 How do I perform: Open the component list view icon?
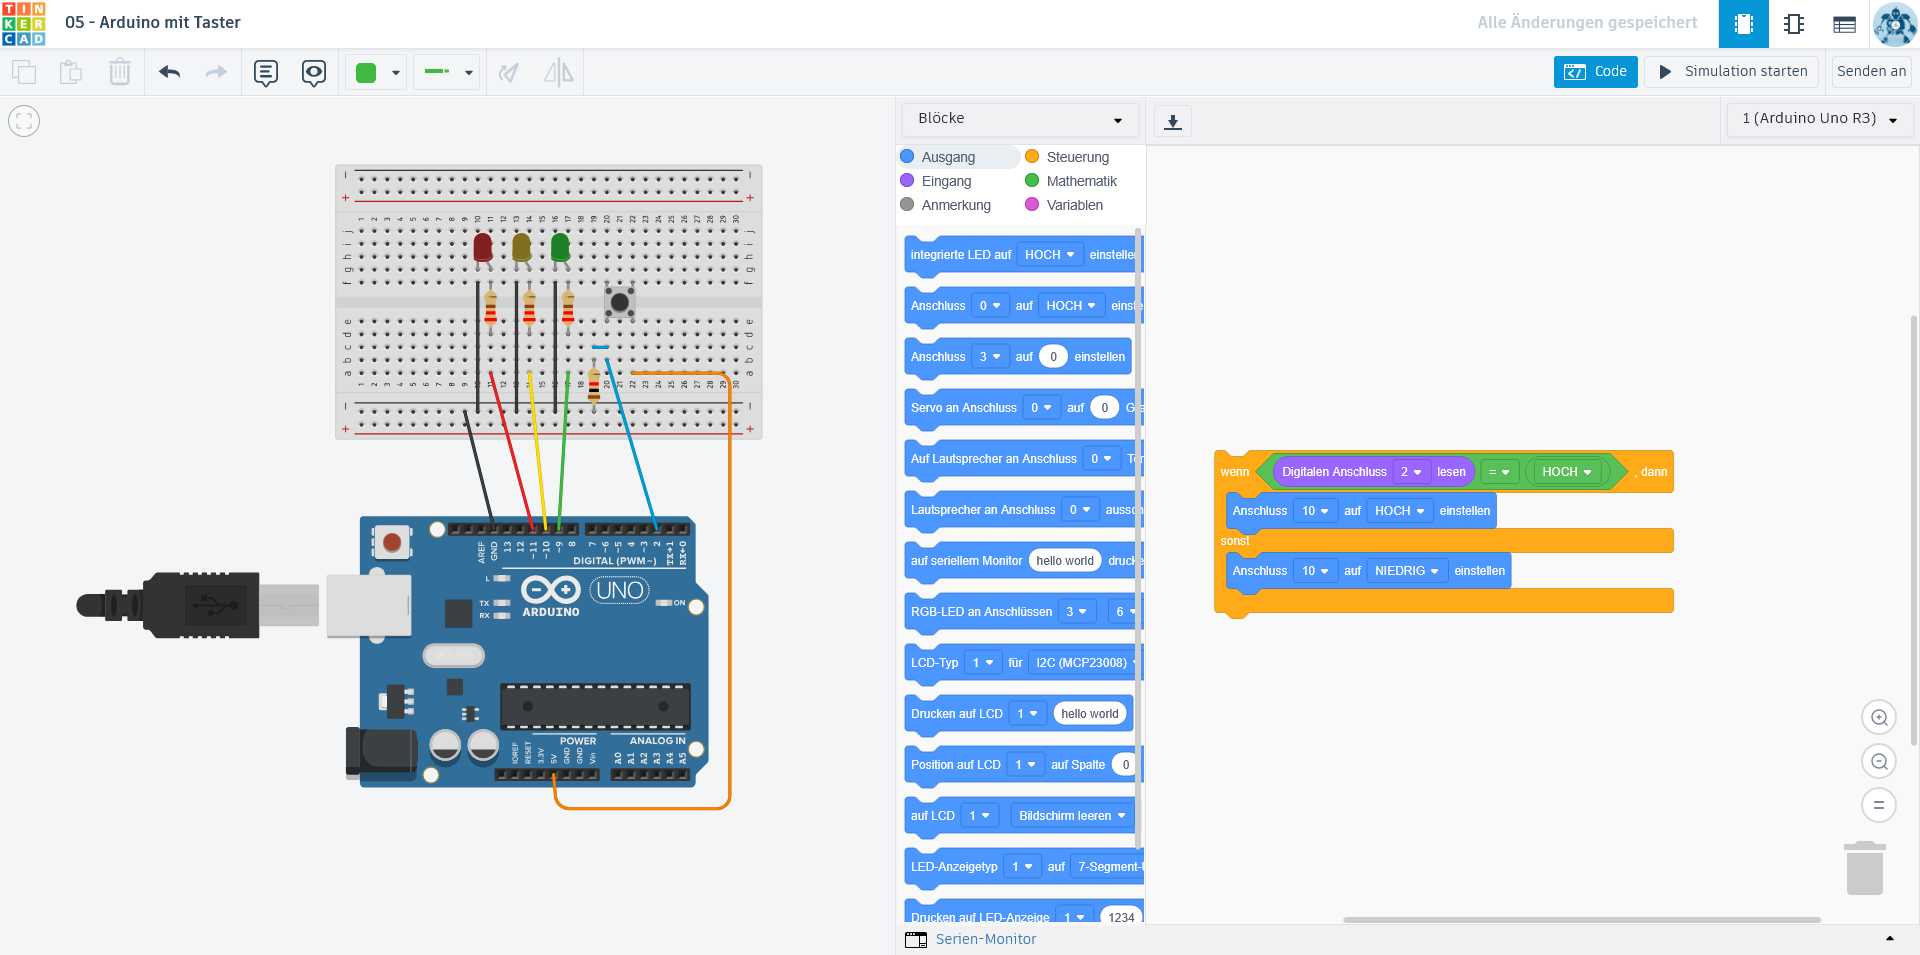[x=1845, y=24]
